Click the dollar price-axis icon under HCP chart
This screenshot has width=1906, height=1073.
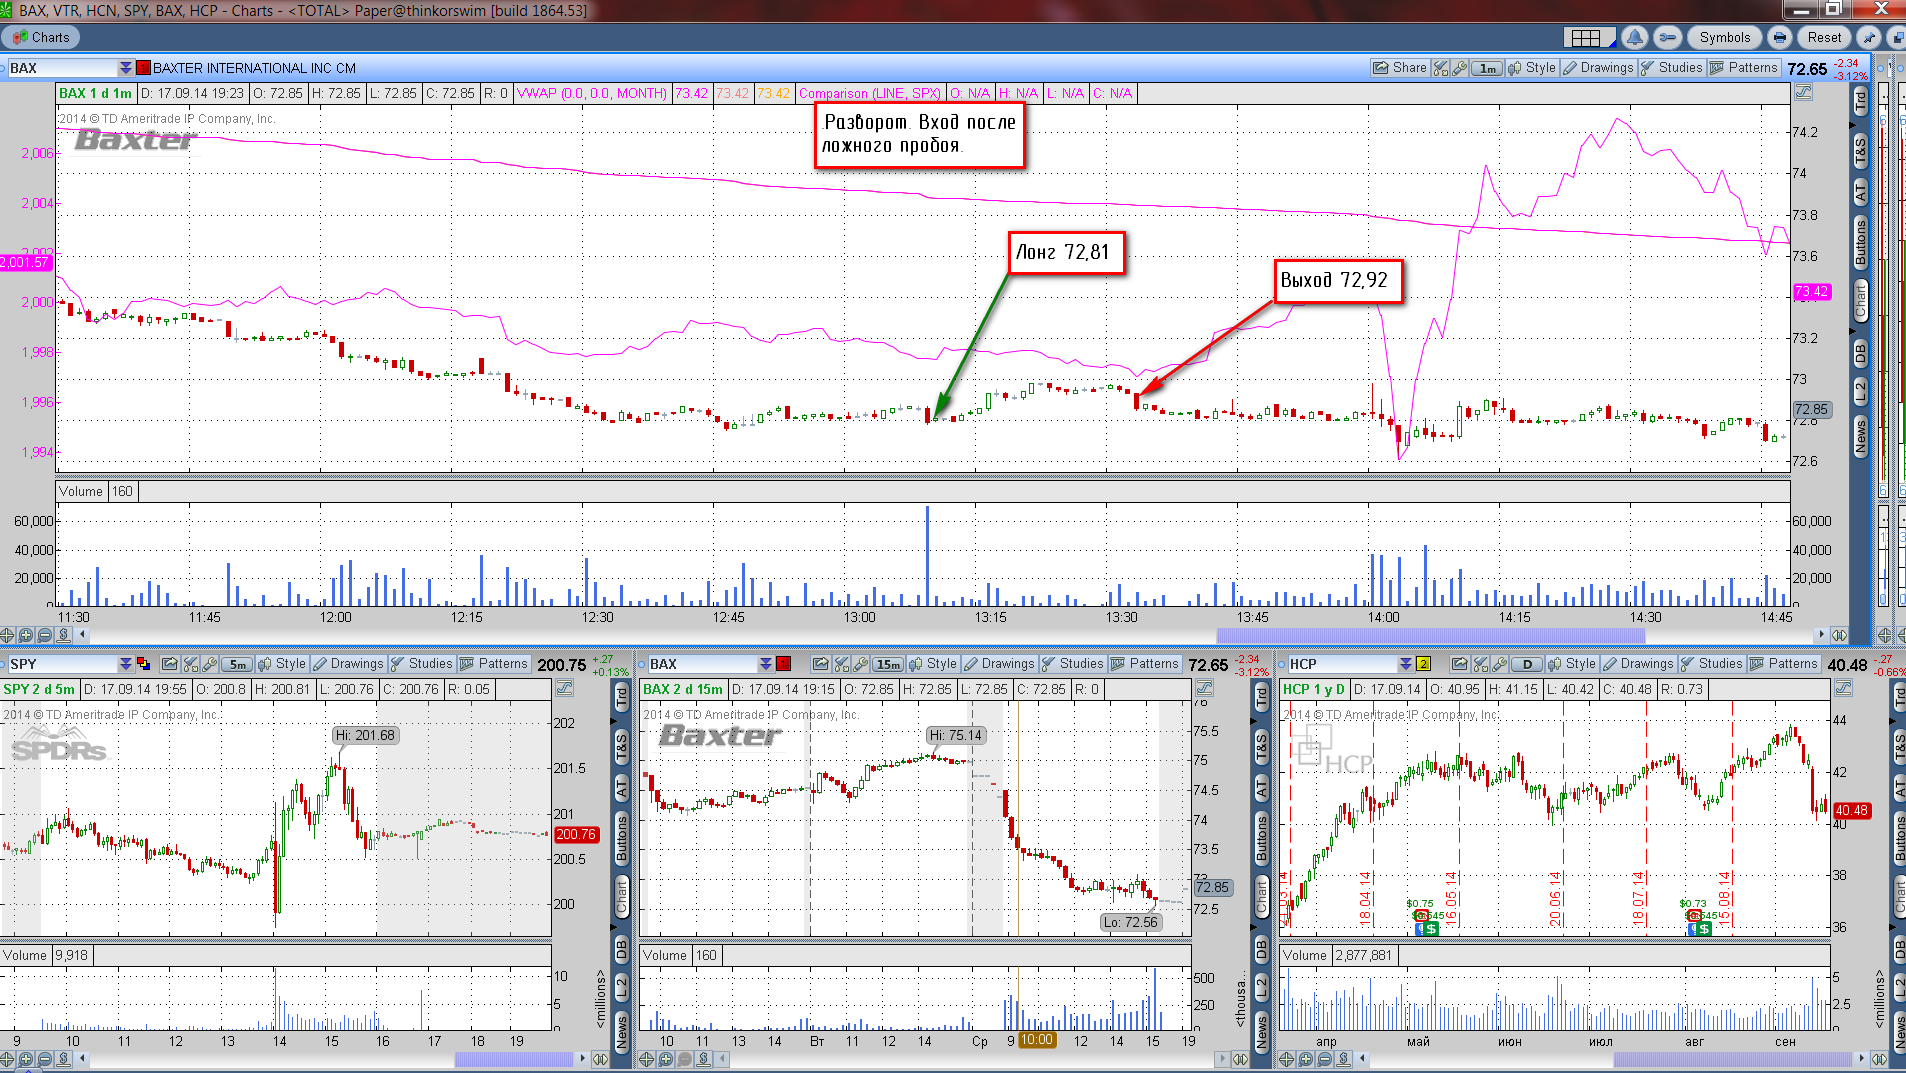(x=1344, y=1059)
